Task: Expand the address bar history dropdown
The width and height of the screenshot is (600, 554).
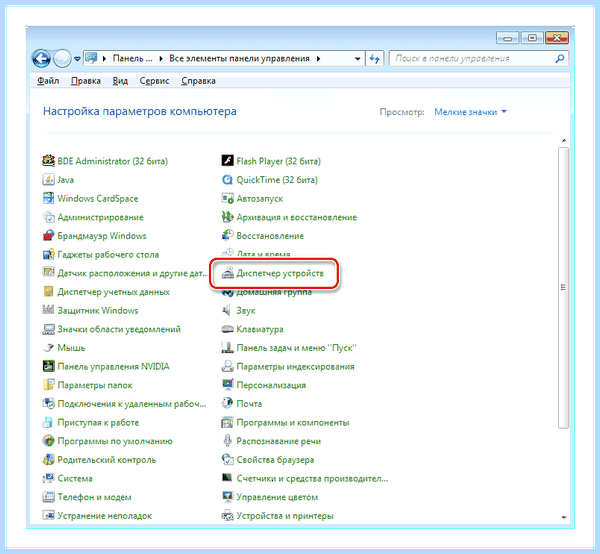Action: point(357,59)
